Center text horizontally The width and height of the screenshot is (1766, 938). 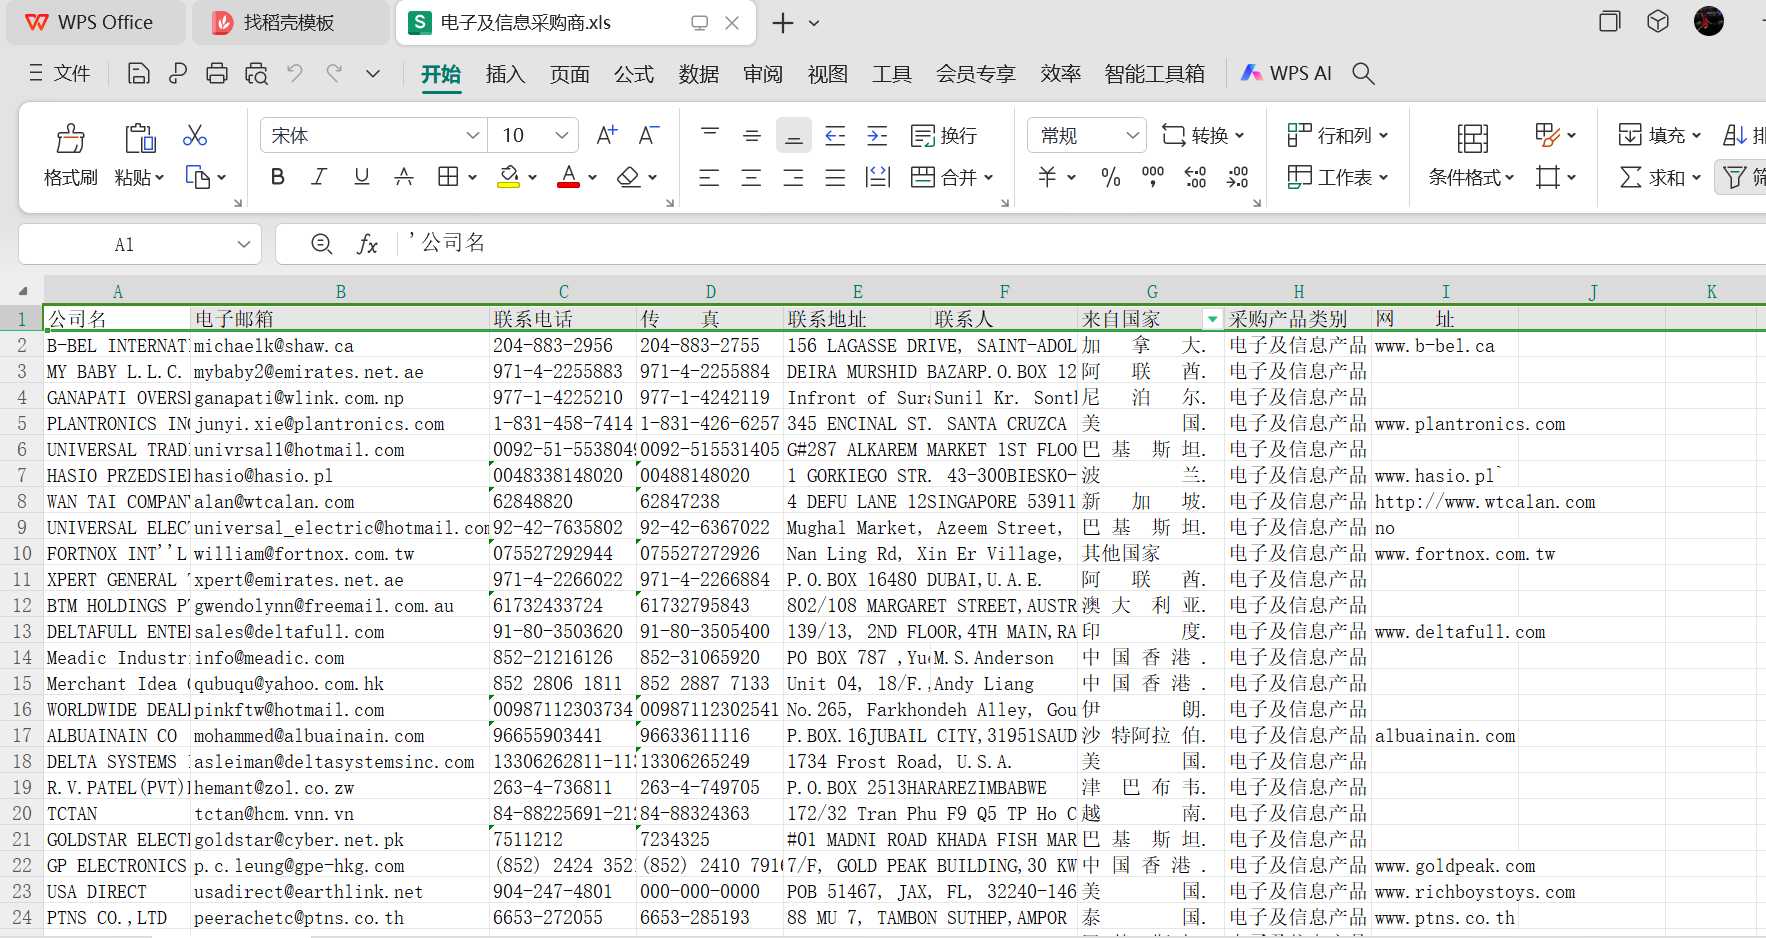click(751, 177)
